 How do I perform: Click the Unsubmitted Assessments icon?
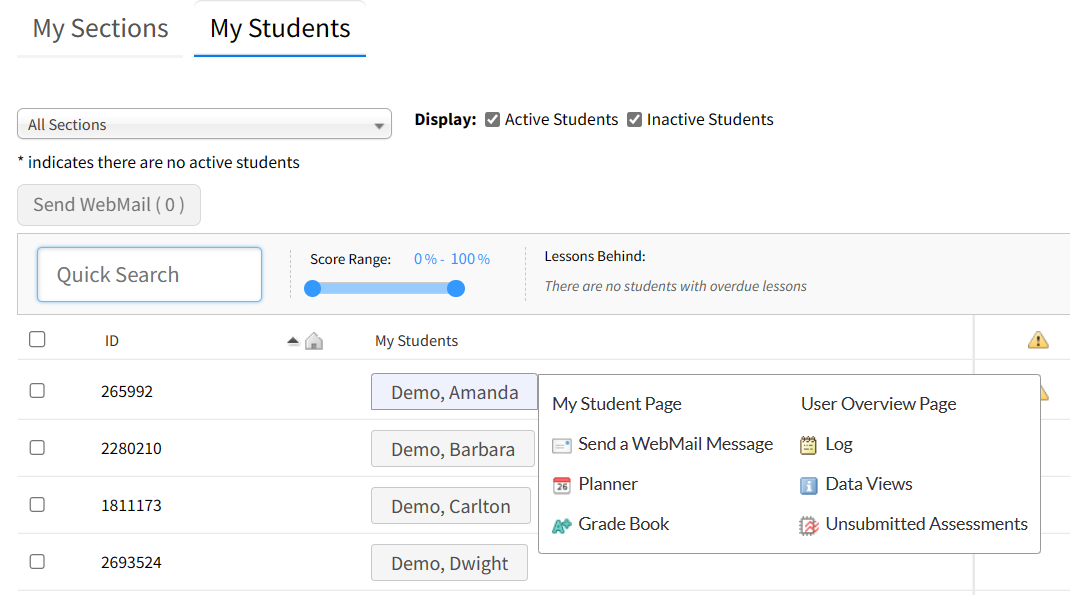point(809,525)
